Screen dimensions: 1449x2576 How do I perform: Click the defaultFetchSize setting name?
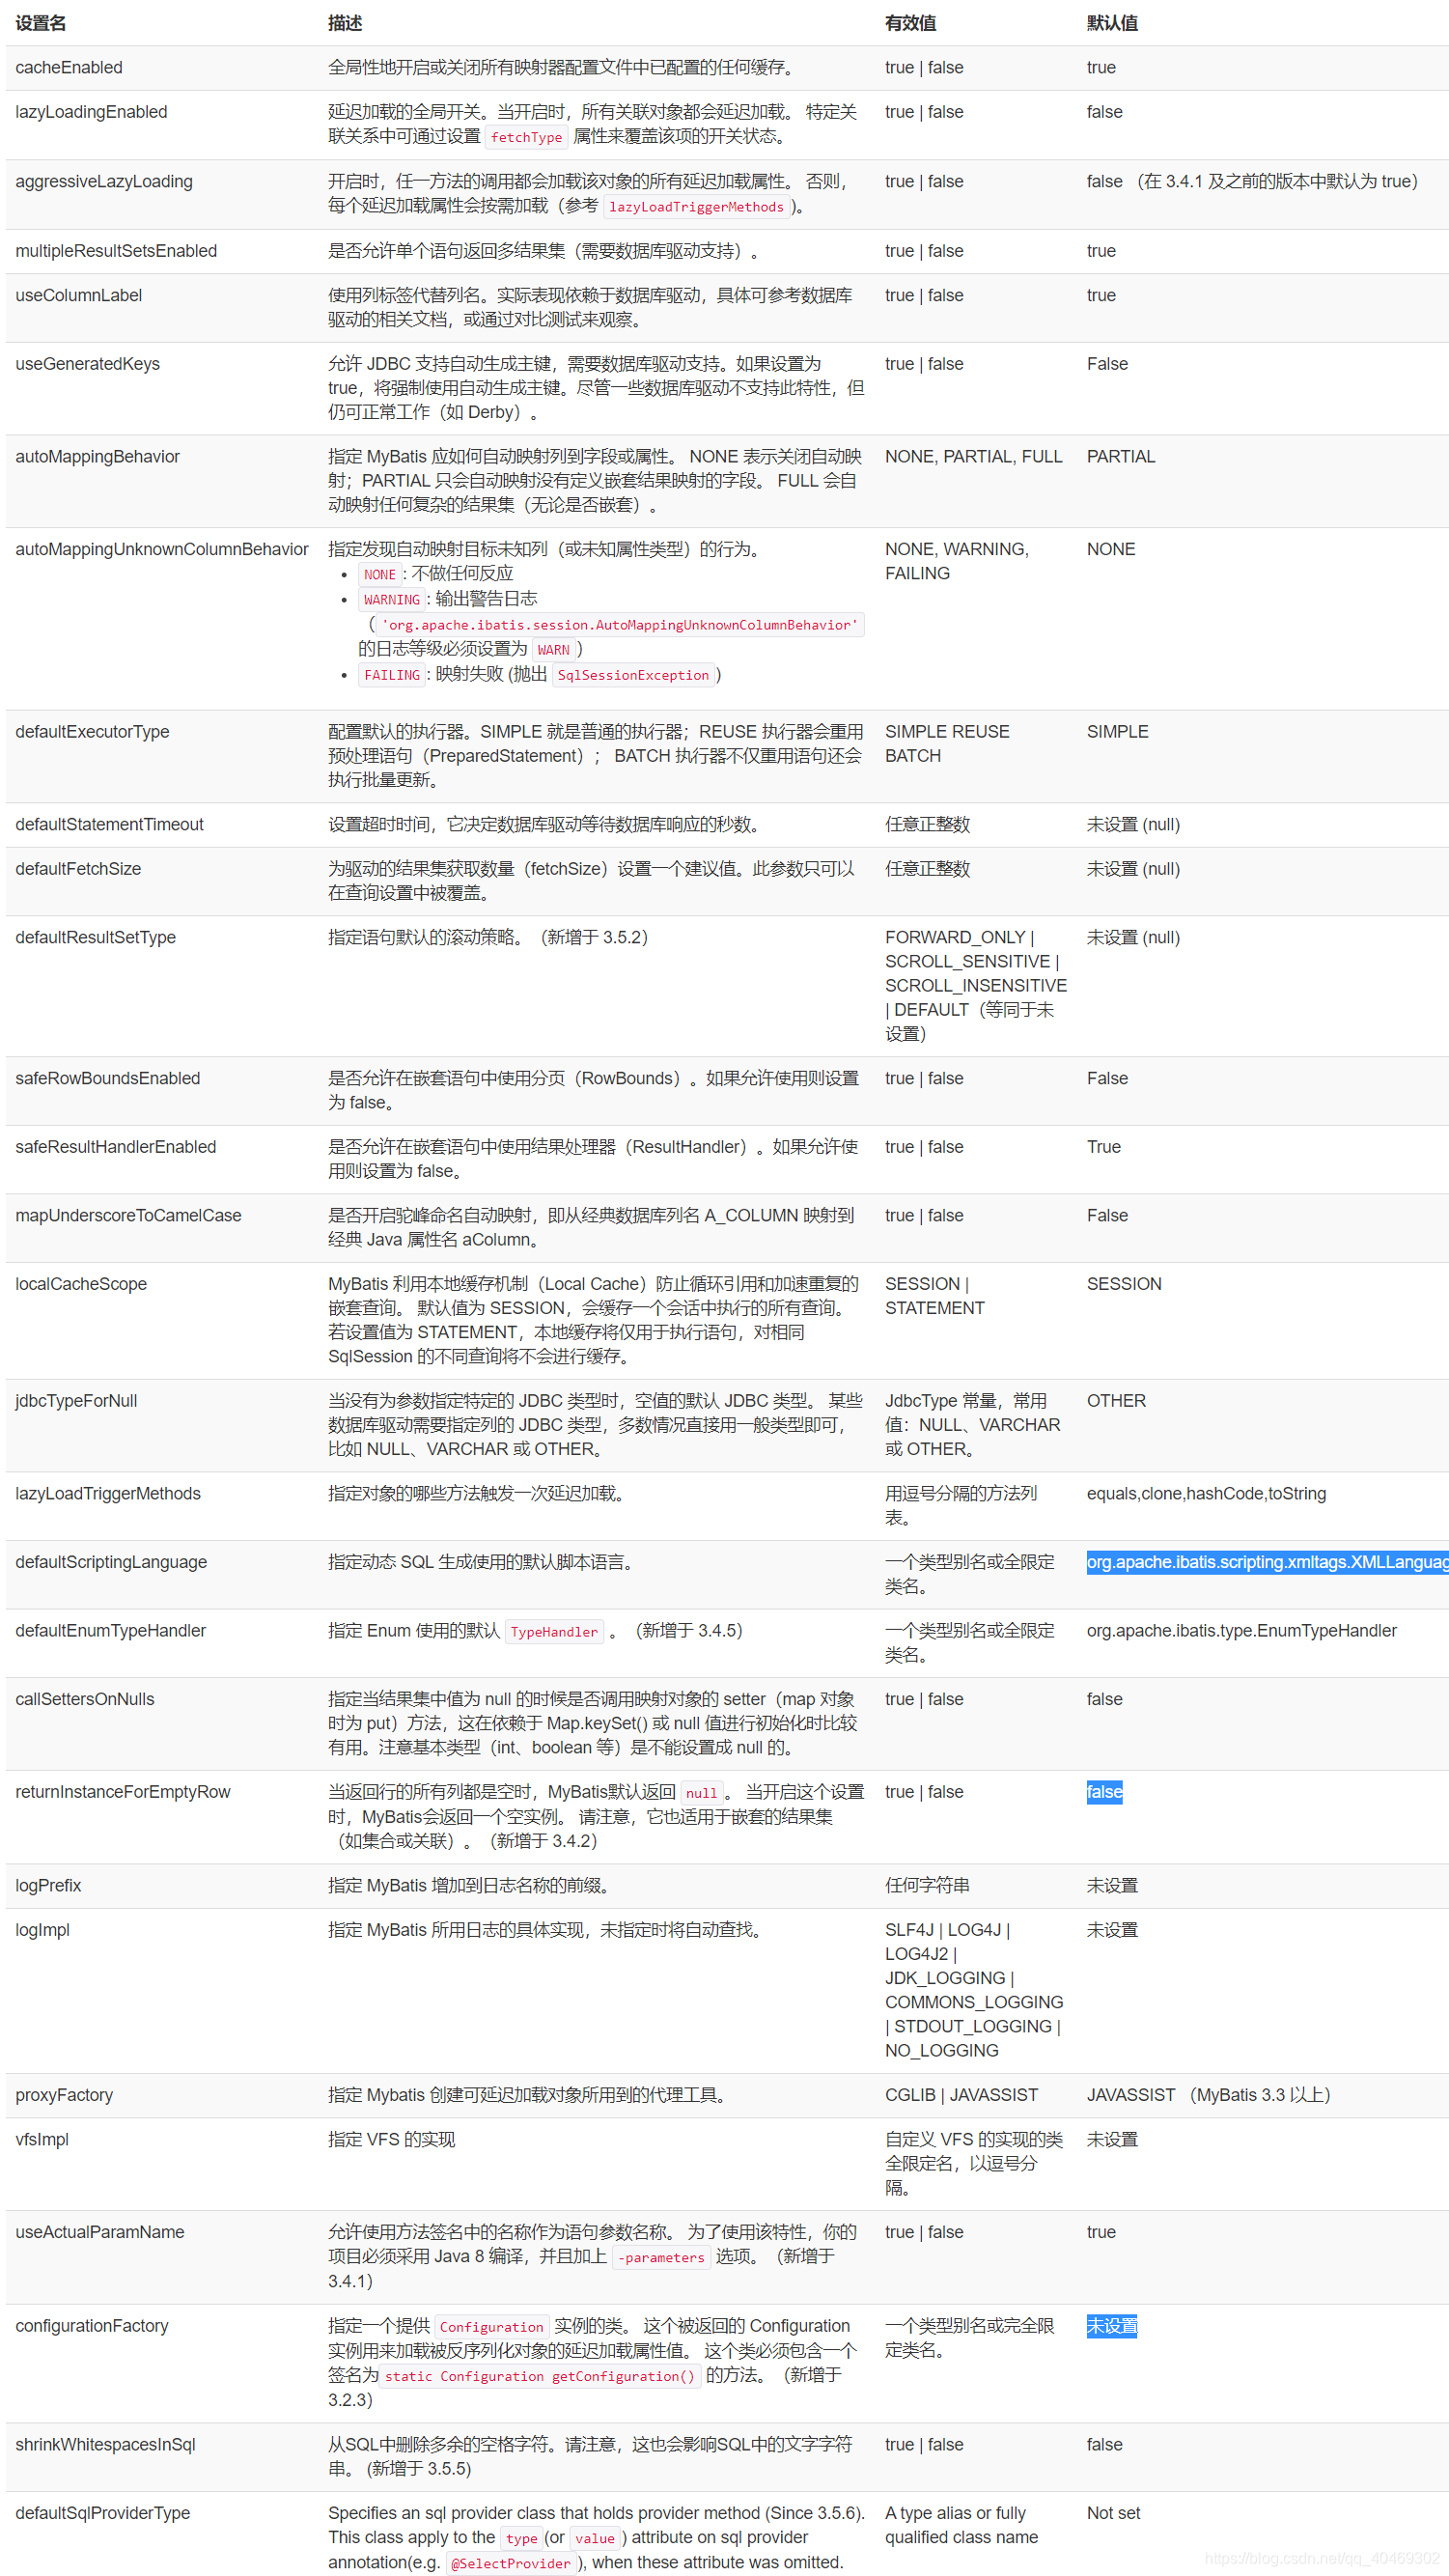click(x=78, y=869)
